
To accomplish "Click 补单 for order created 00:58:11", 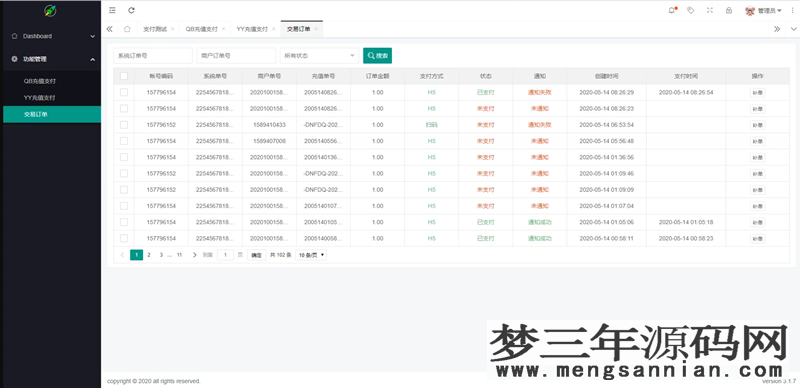I will (x=758, y=238).
